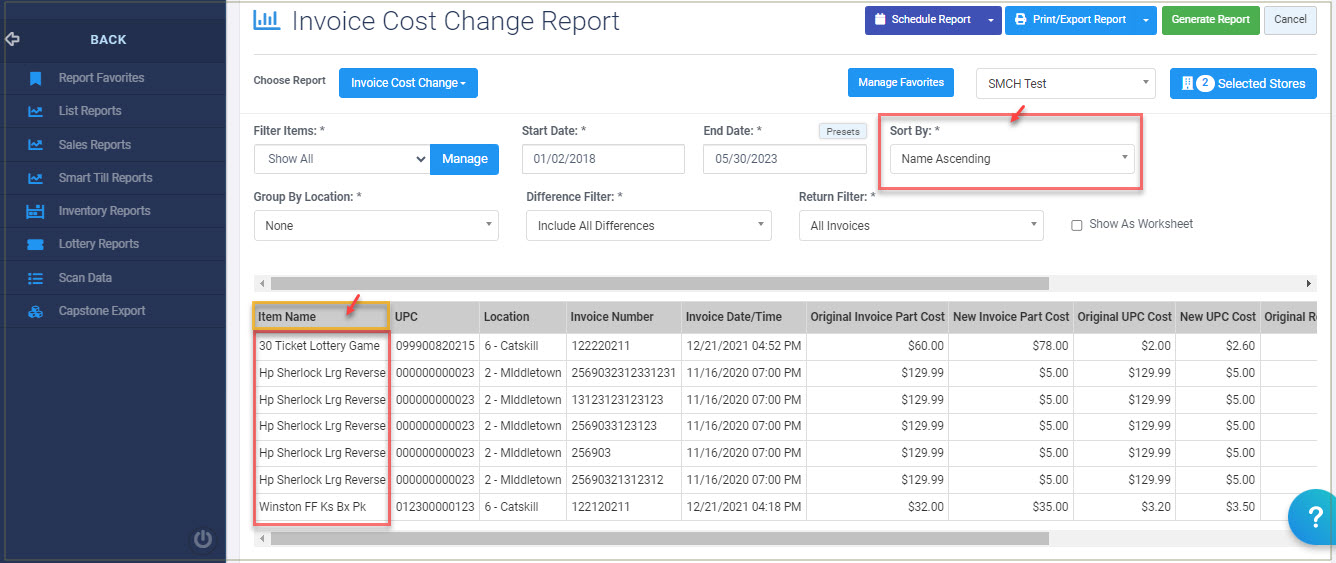The width and height of the screenshot is (1336, 563).
Task: Click the back arrow icon in sidebar
Action: (12, 39)
